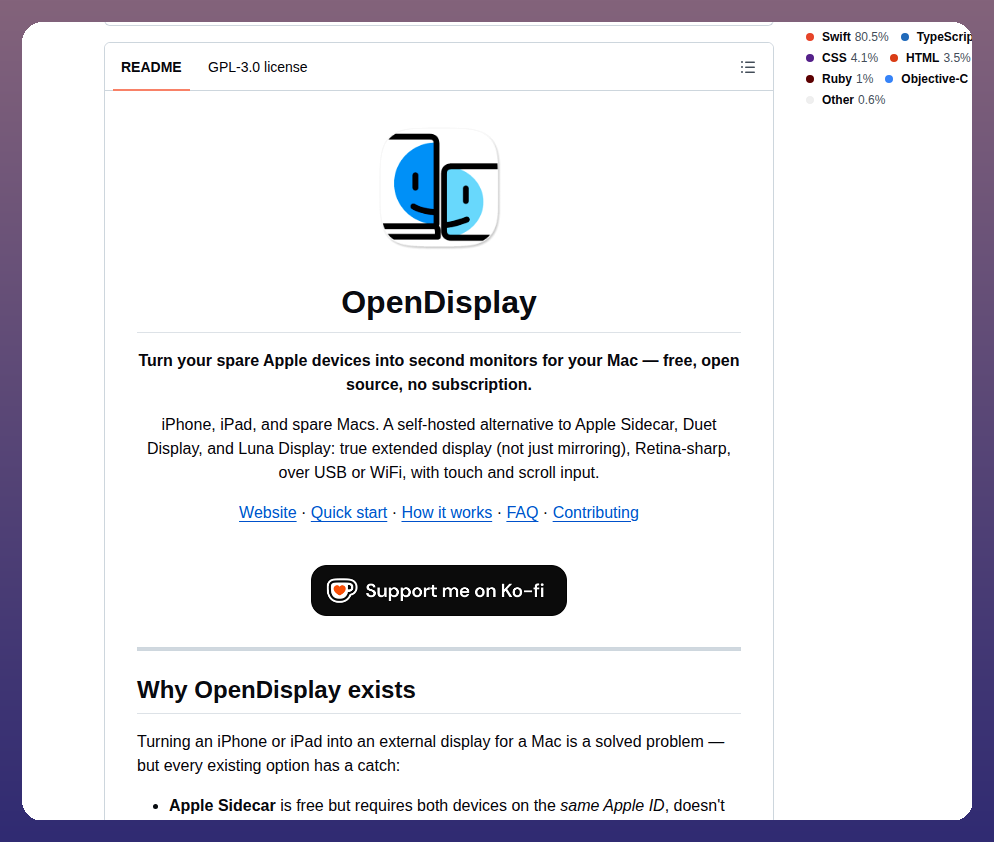
Task: Select the Ruby 1% language entry
Action: coord(839,79)
